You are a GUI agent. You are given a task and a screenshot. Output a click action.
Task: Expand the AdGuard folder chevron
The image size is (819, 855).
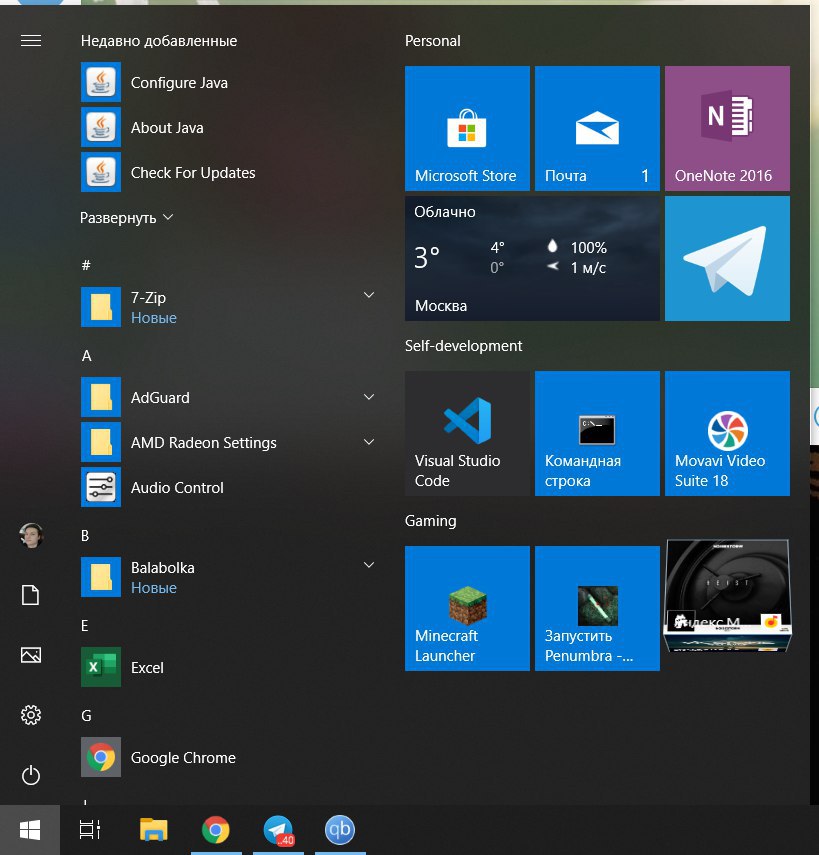(369, 397)
